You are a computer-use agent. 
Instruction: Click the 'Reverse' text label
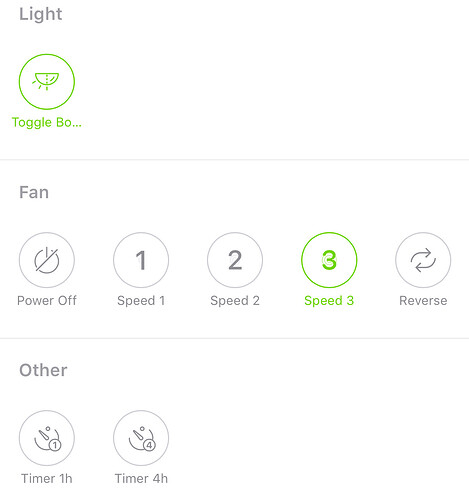coord(423,301)
